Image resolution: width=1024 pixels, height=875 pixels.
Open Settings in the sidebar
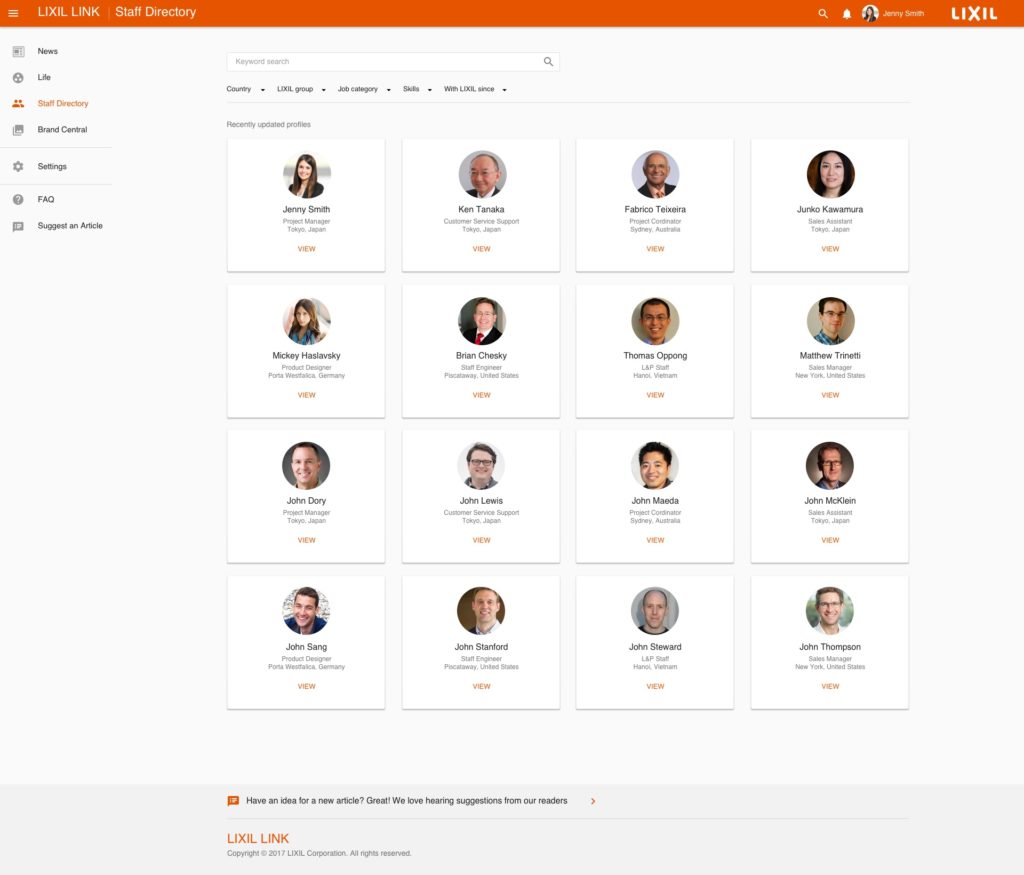point(52,167)
